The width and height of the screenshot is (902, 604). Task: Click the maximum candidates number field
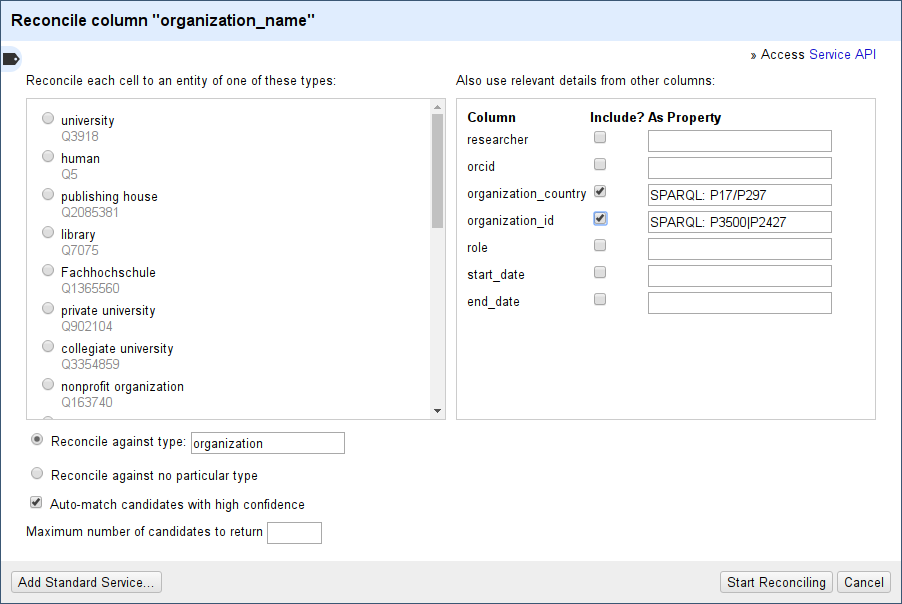[x=295, y=533]
